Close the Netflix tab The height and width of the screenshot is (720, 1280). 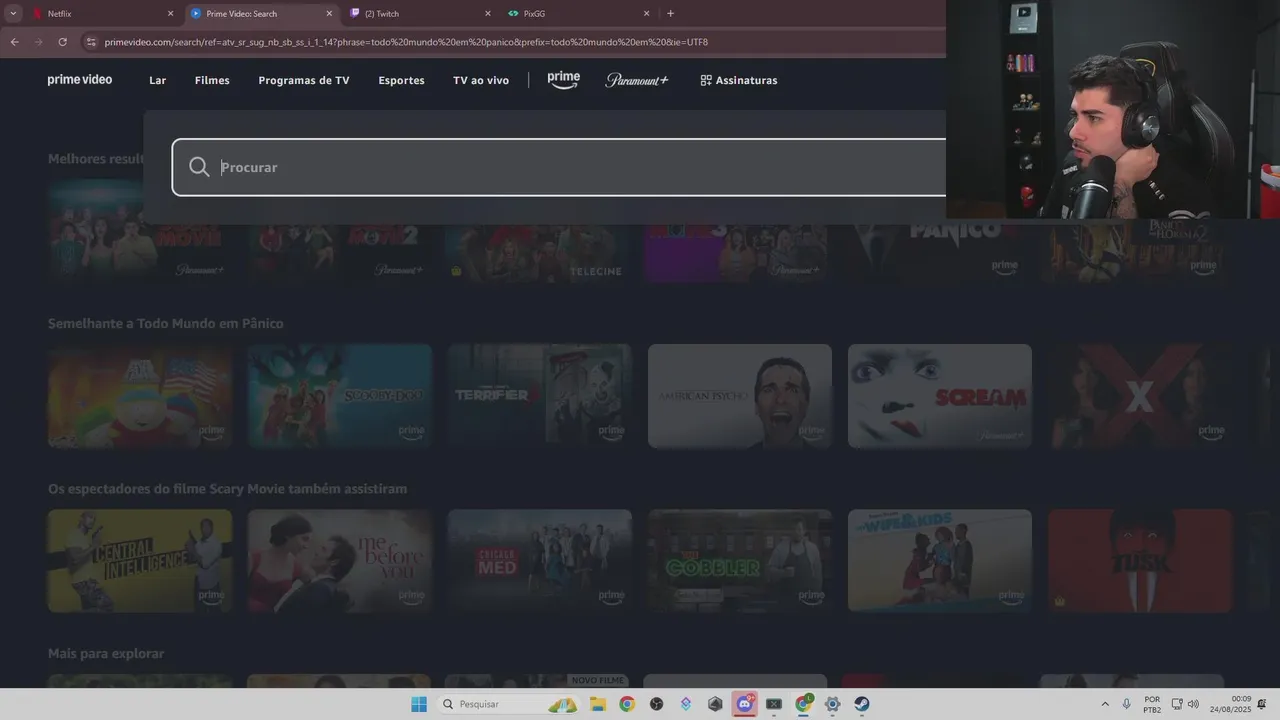point(170,14)
